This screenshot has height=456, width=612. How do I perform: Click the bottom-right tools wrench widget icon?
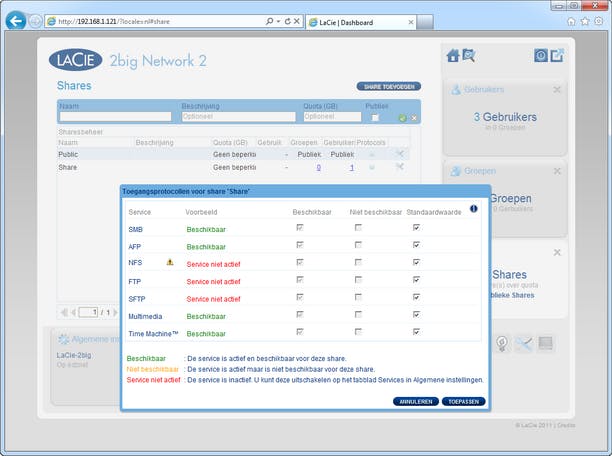pos(523,344)
